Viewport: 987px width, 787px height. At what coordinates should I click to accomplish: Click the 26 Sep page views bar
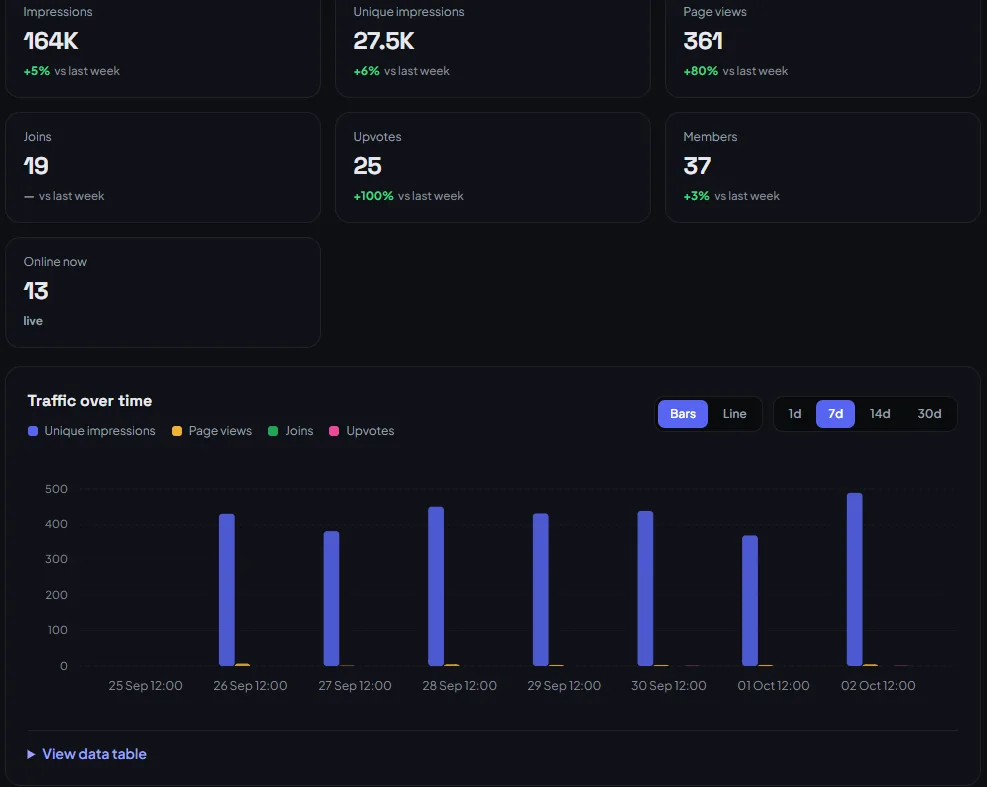242,664
